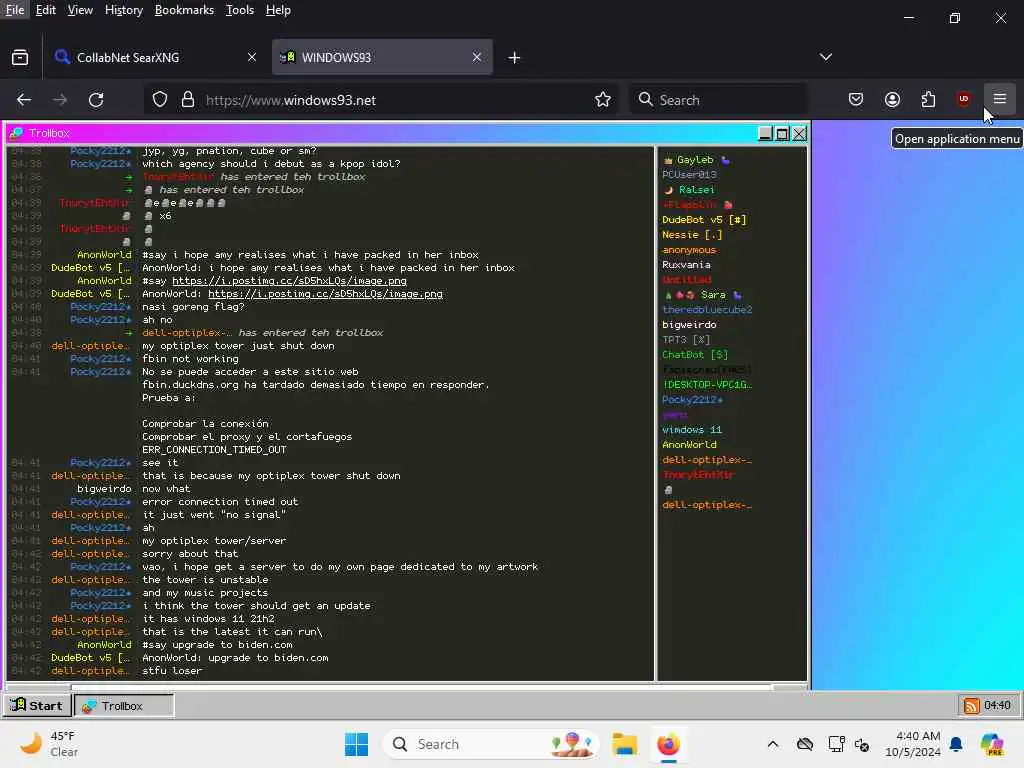
Task: Open the Windows 93 Start button
Action: [37, 705]
